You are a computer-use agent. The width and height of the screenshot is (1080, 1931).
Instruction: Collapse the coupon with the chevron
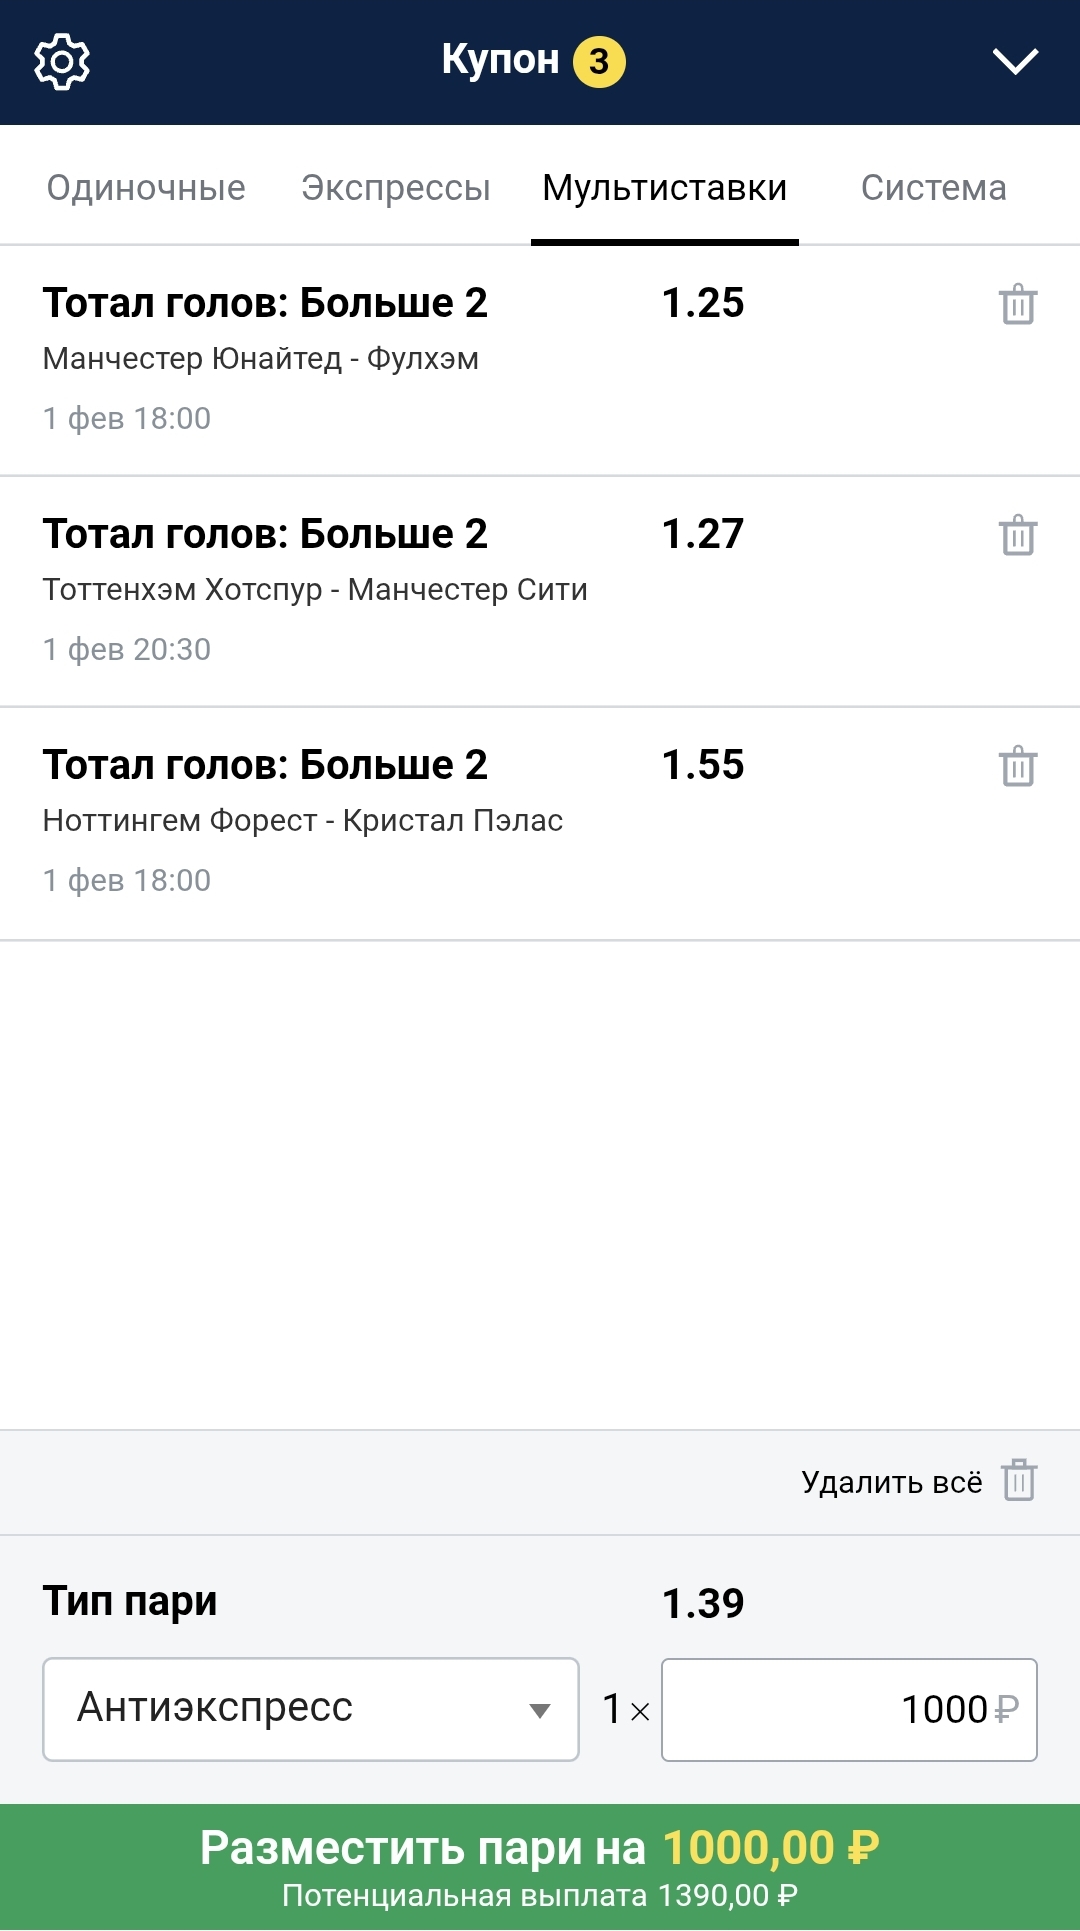(1015, 62)
